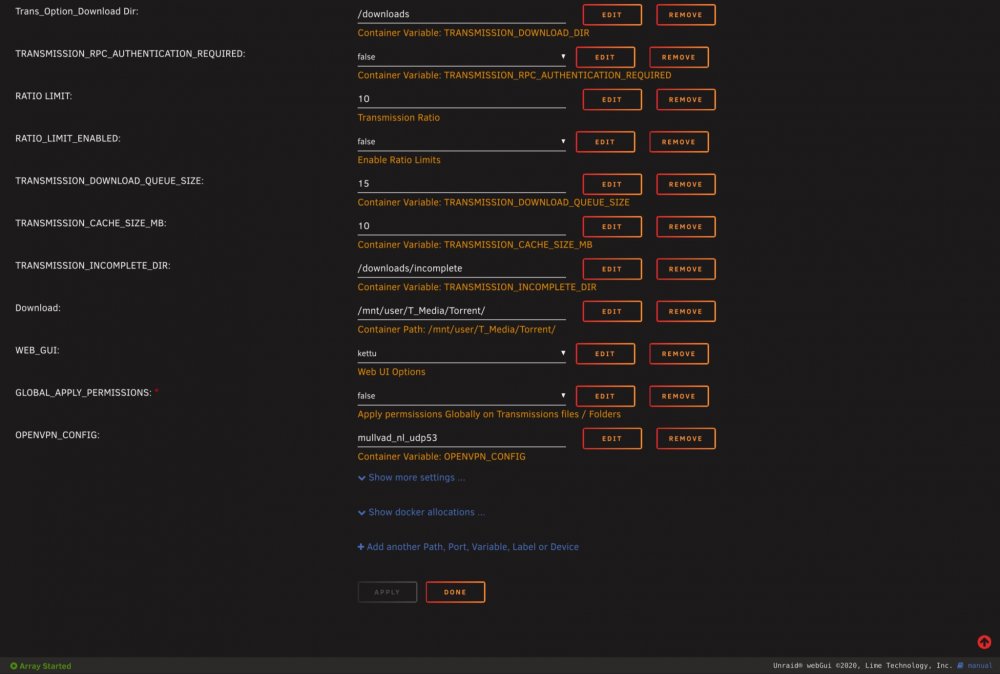Edit the OPENVPN_CONFIG variable
The image size is (1000, 674).
[x=612, y=438]
